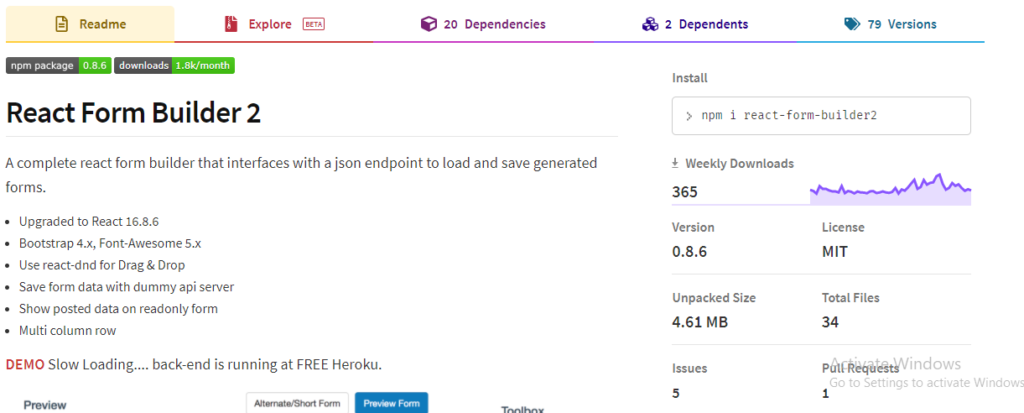Viewport: 1024px width, 413px height.
Task: Open the 79 Versions tab
Action: pos(890,24)
